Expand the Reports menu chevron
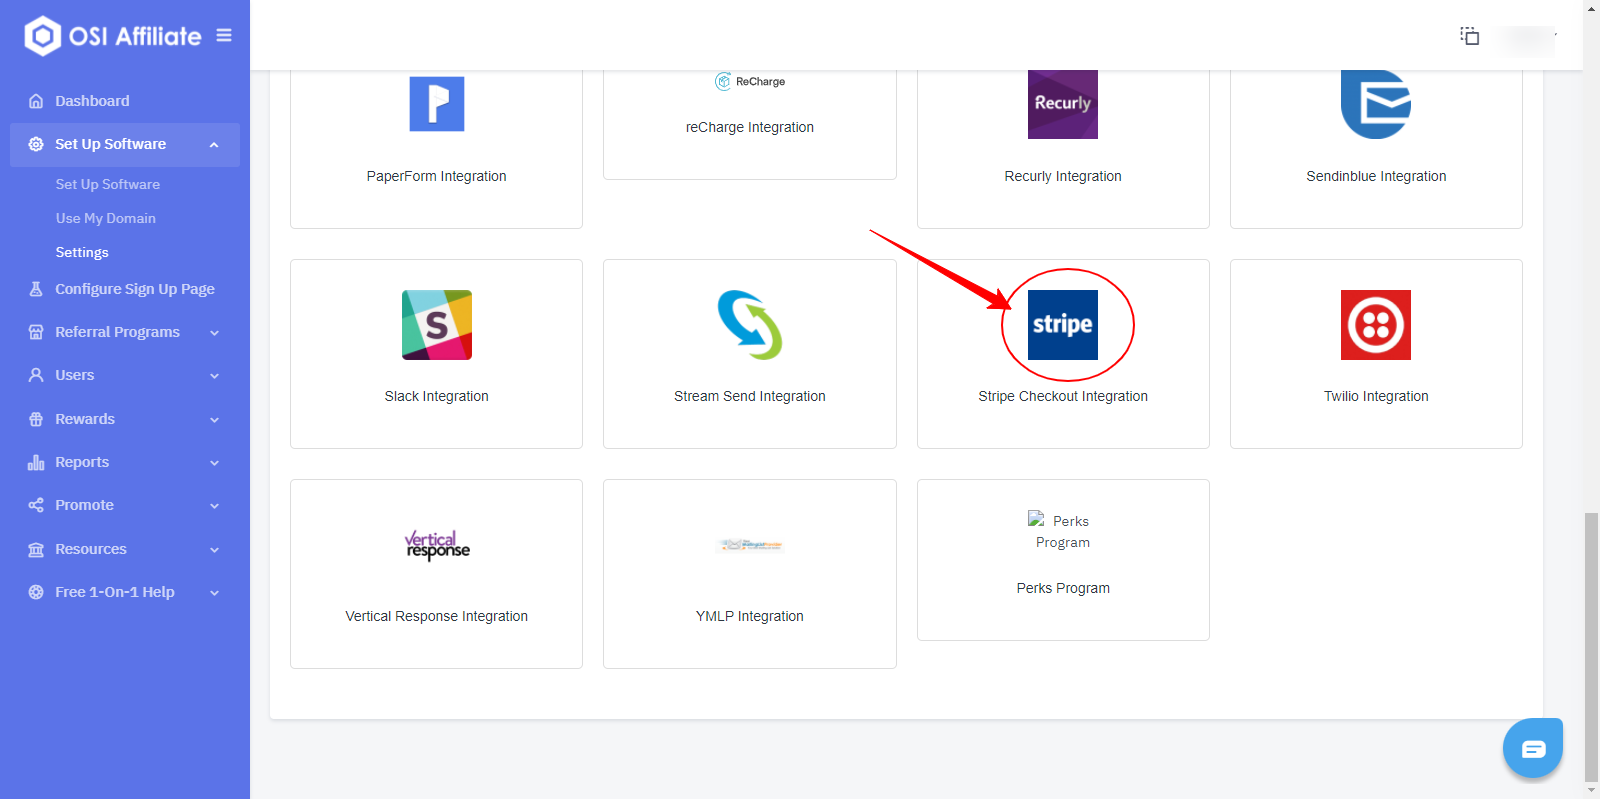This screenshot has height=799, width=1600. coord(214,463)
